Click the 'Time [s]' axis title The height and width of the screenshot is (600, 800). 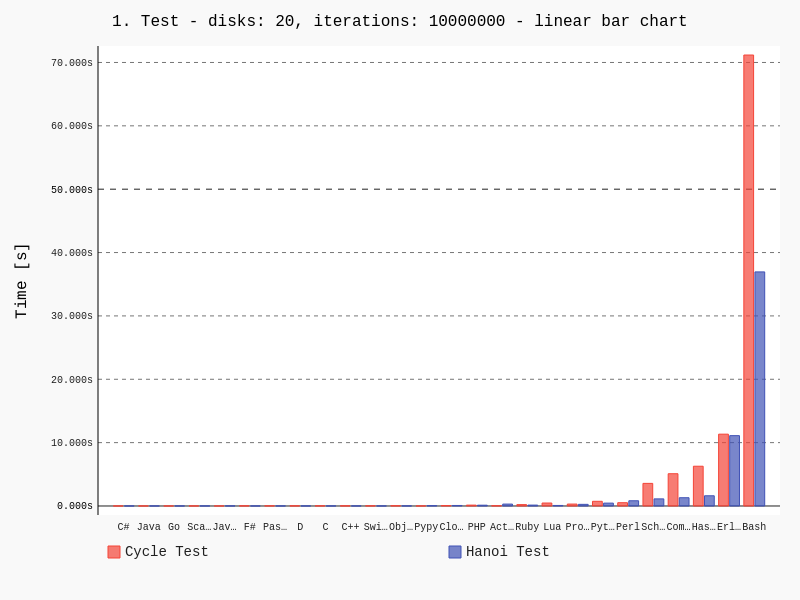point(21,282)
